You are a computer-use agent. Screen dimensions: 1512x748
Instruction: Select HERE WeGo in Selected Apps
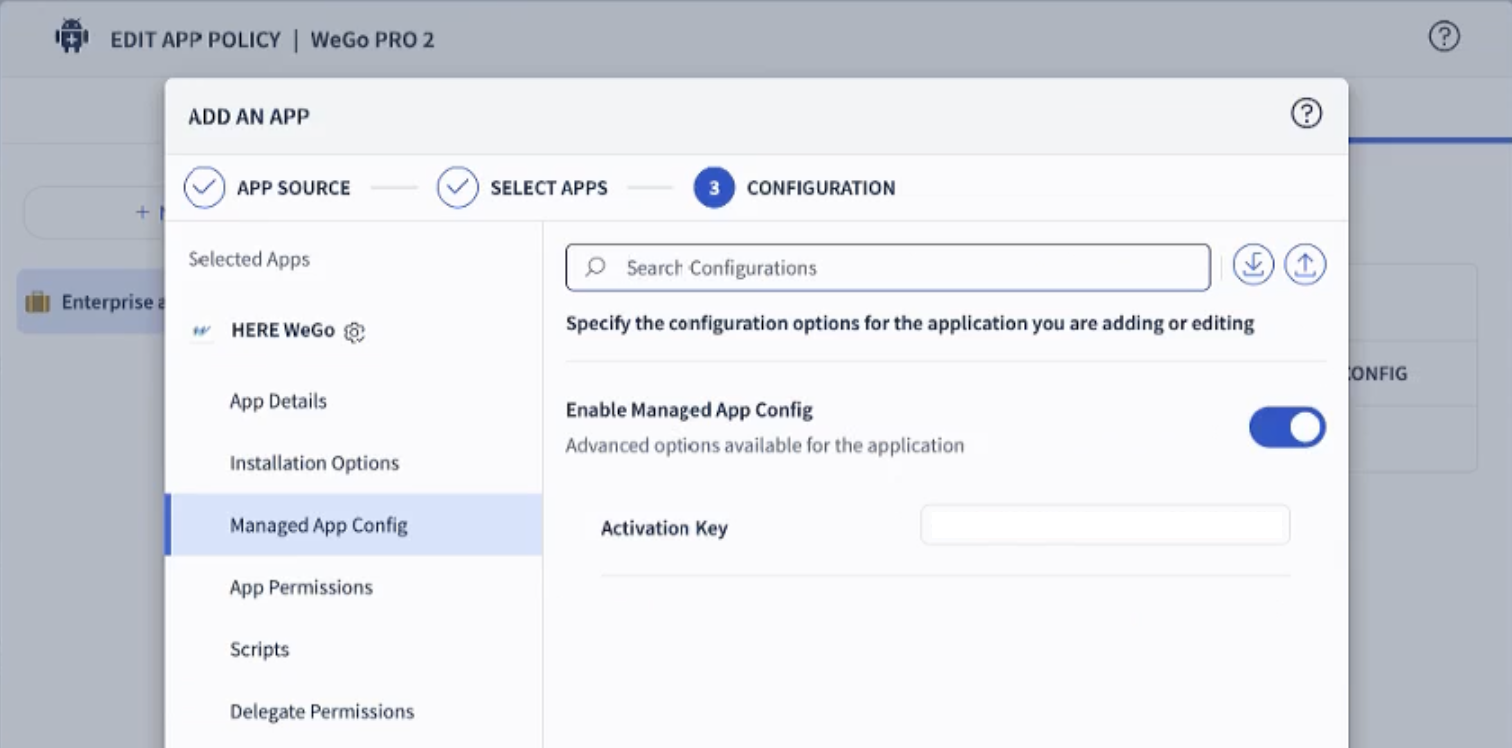[283, 330]
